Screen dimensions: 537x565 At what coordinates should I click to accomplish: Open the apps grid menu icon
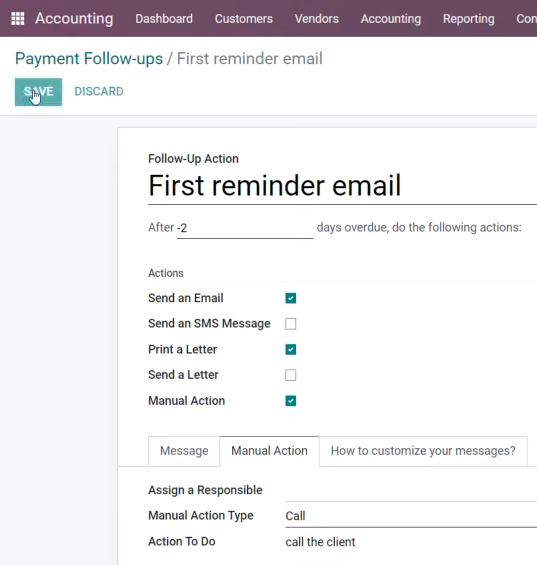tap(18, 19)
